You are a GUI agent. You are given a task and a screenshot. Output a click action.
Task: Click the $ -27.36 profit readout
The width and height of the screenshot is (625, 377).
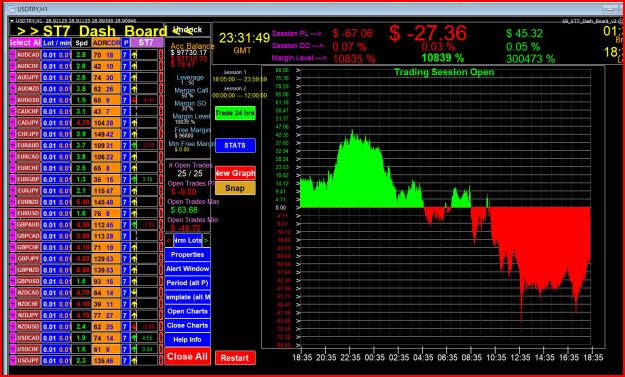(x=428, y=33)
